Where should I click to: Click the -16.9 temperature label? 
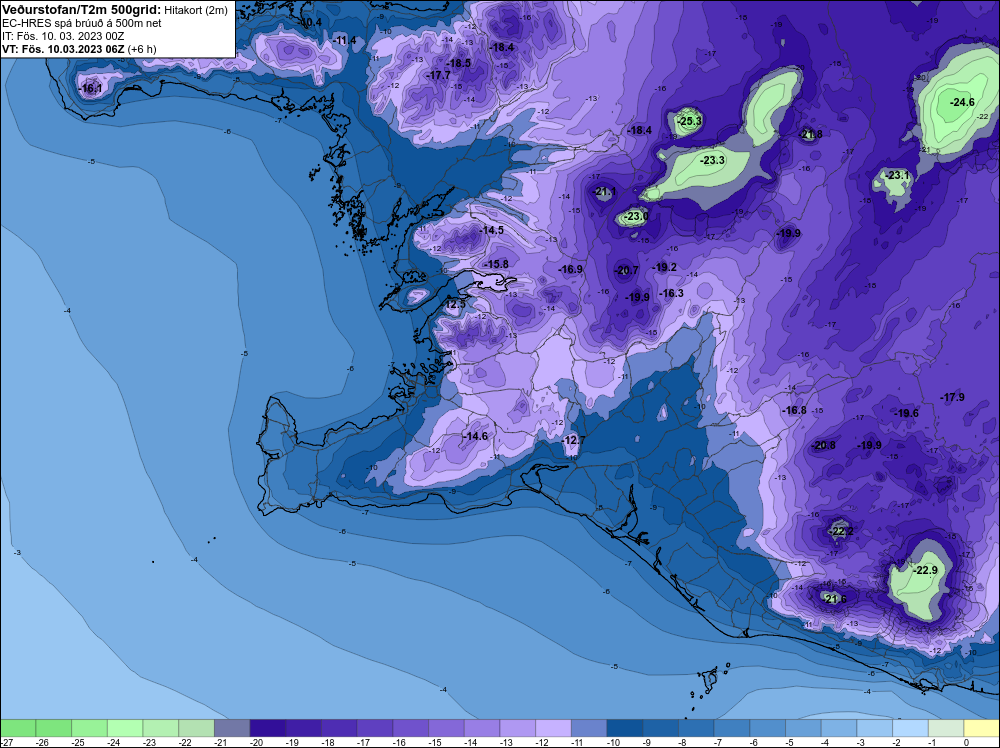coord(570,269)
